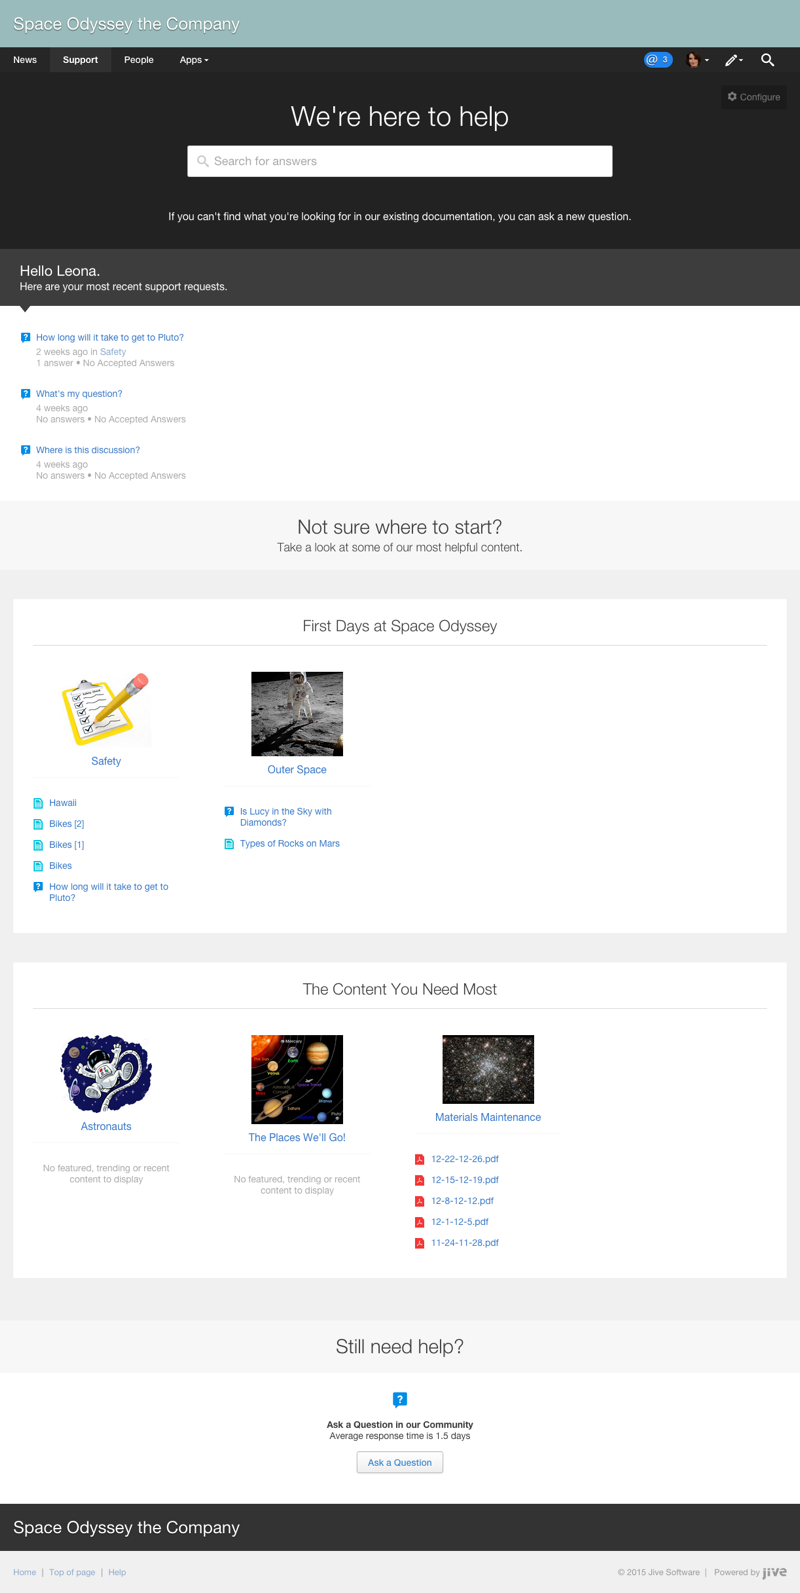Open the Types of Rocks on Mars link
Image resolution: width=800 pixels, height=1593 pixels.
289,844
